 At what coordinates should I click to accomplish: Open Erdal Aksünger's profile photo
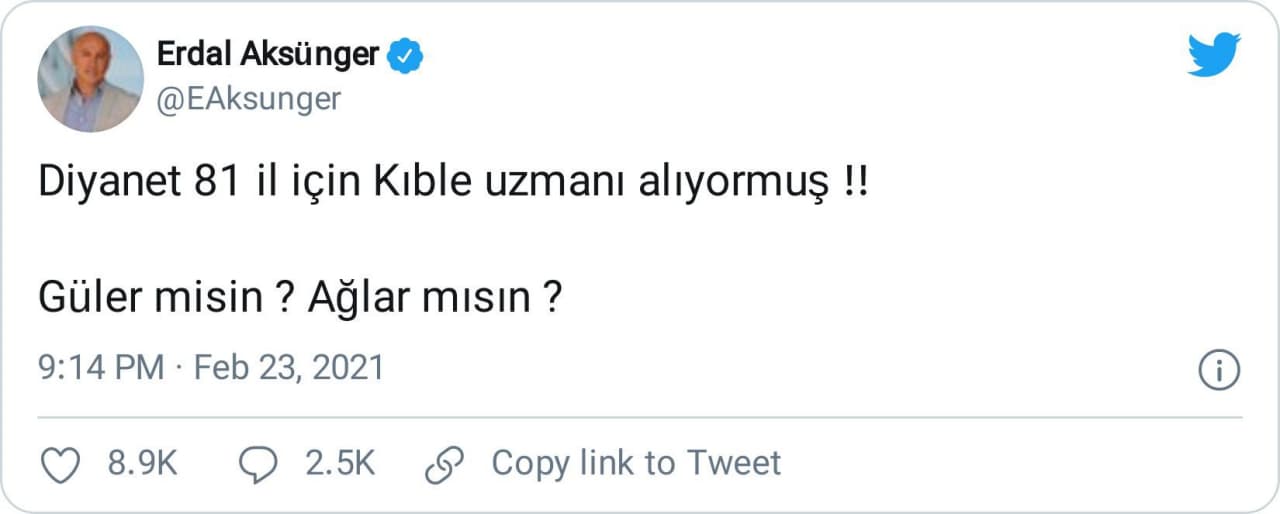(90, 79)
